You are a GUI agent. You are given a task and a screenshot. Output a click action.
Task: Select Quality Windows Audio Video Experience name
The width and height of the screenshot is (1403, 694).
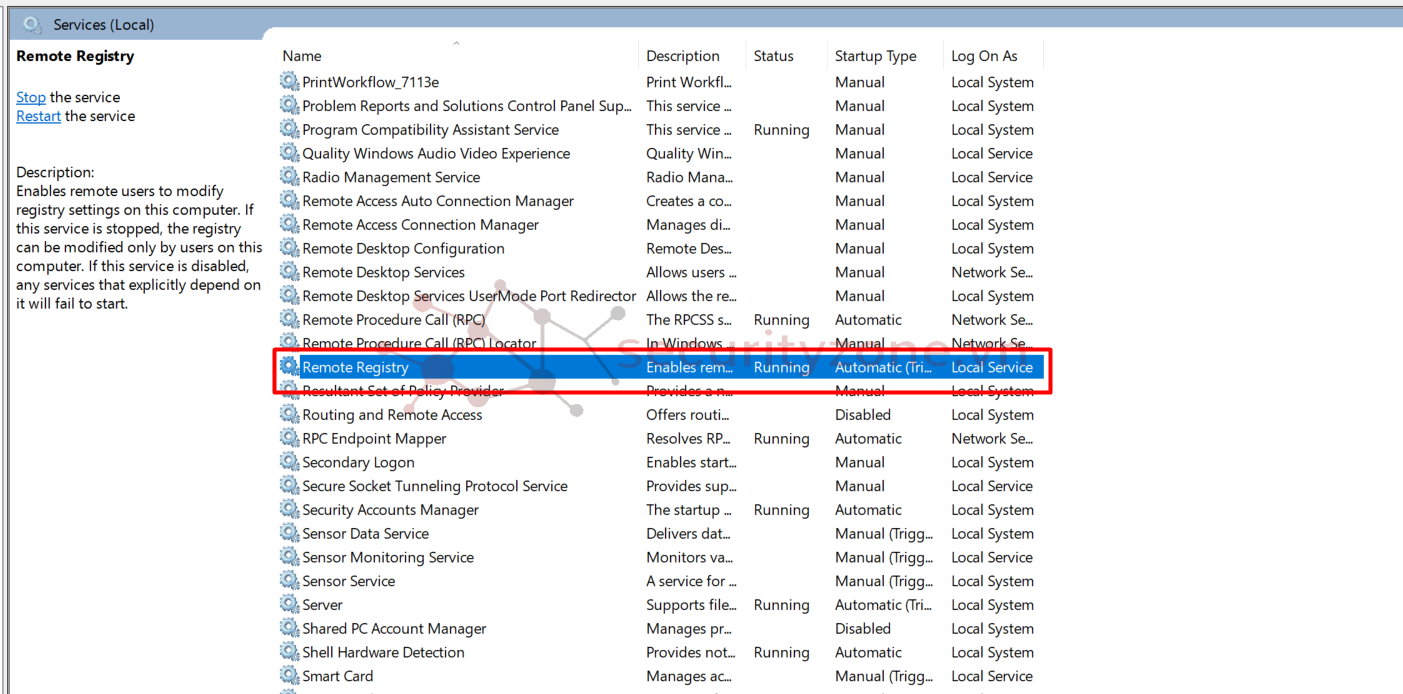(x=436, y=154)
